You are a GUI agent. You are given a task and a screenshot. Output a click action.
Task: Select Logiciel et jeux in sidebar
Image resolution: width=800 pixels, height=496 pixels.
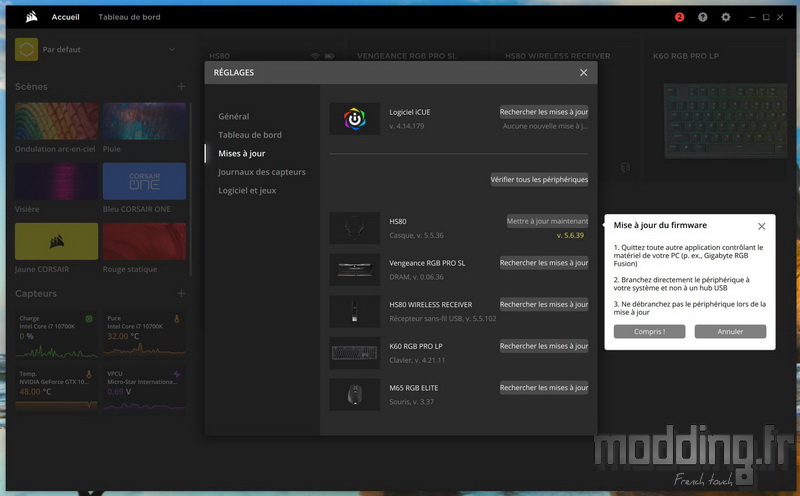[x=247, y=190]
